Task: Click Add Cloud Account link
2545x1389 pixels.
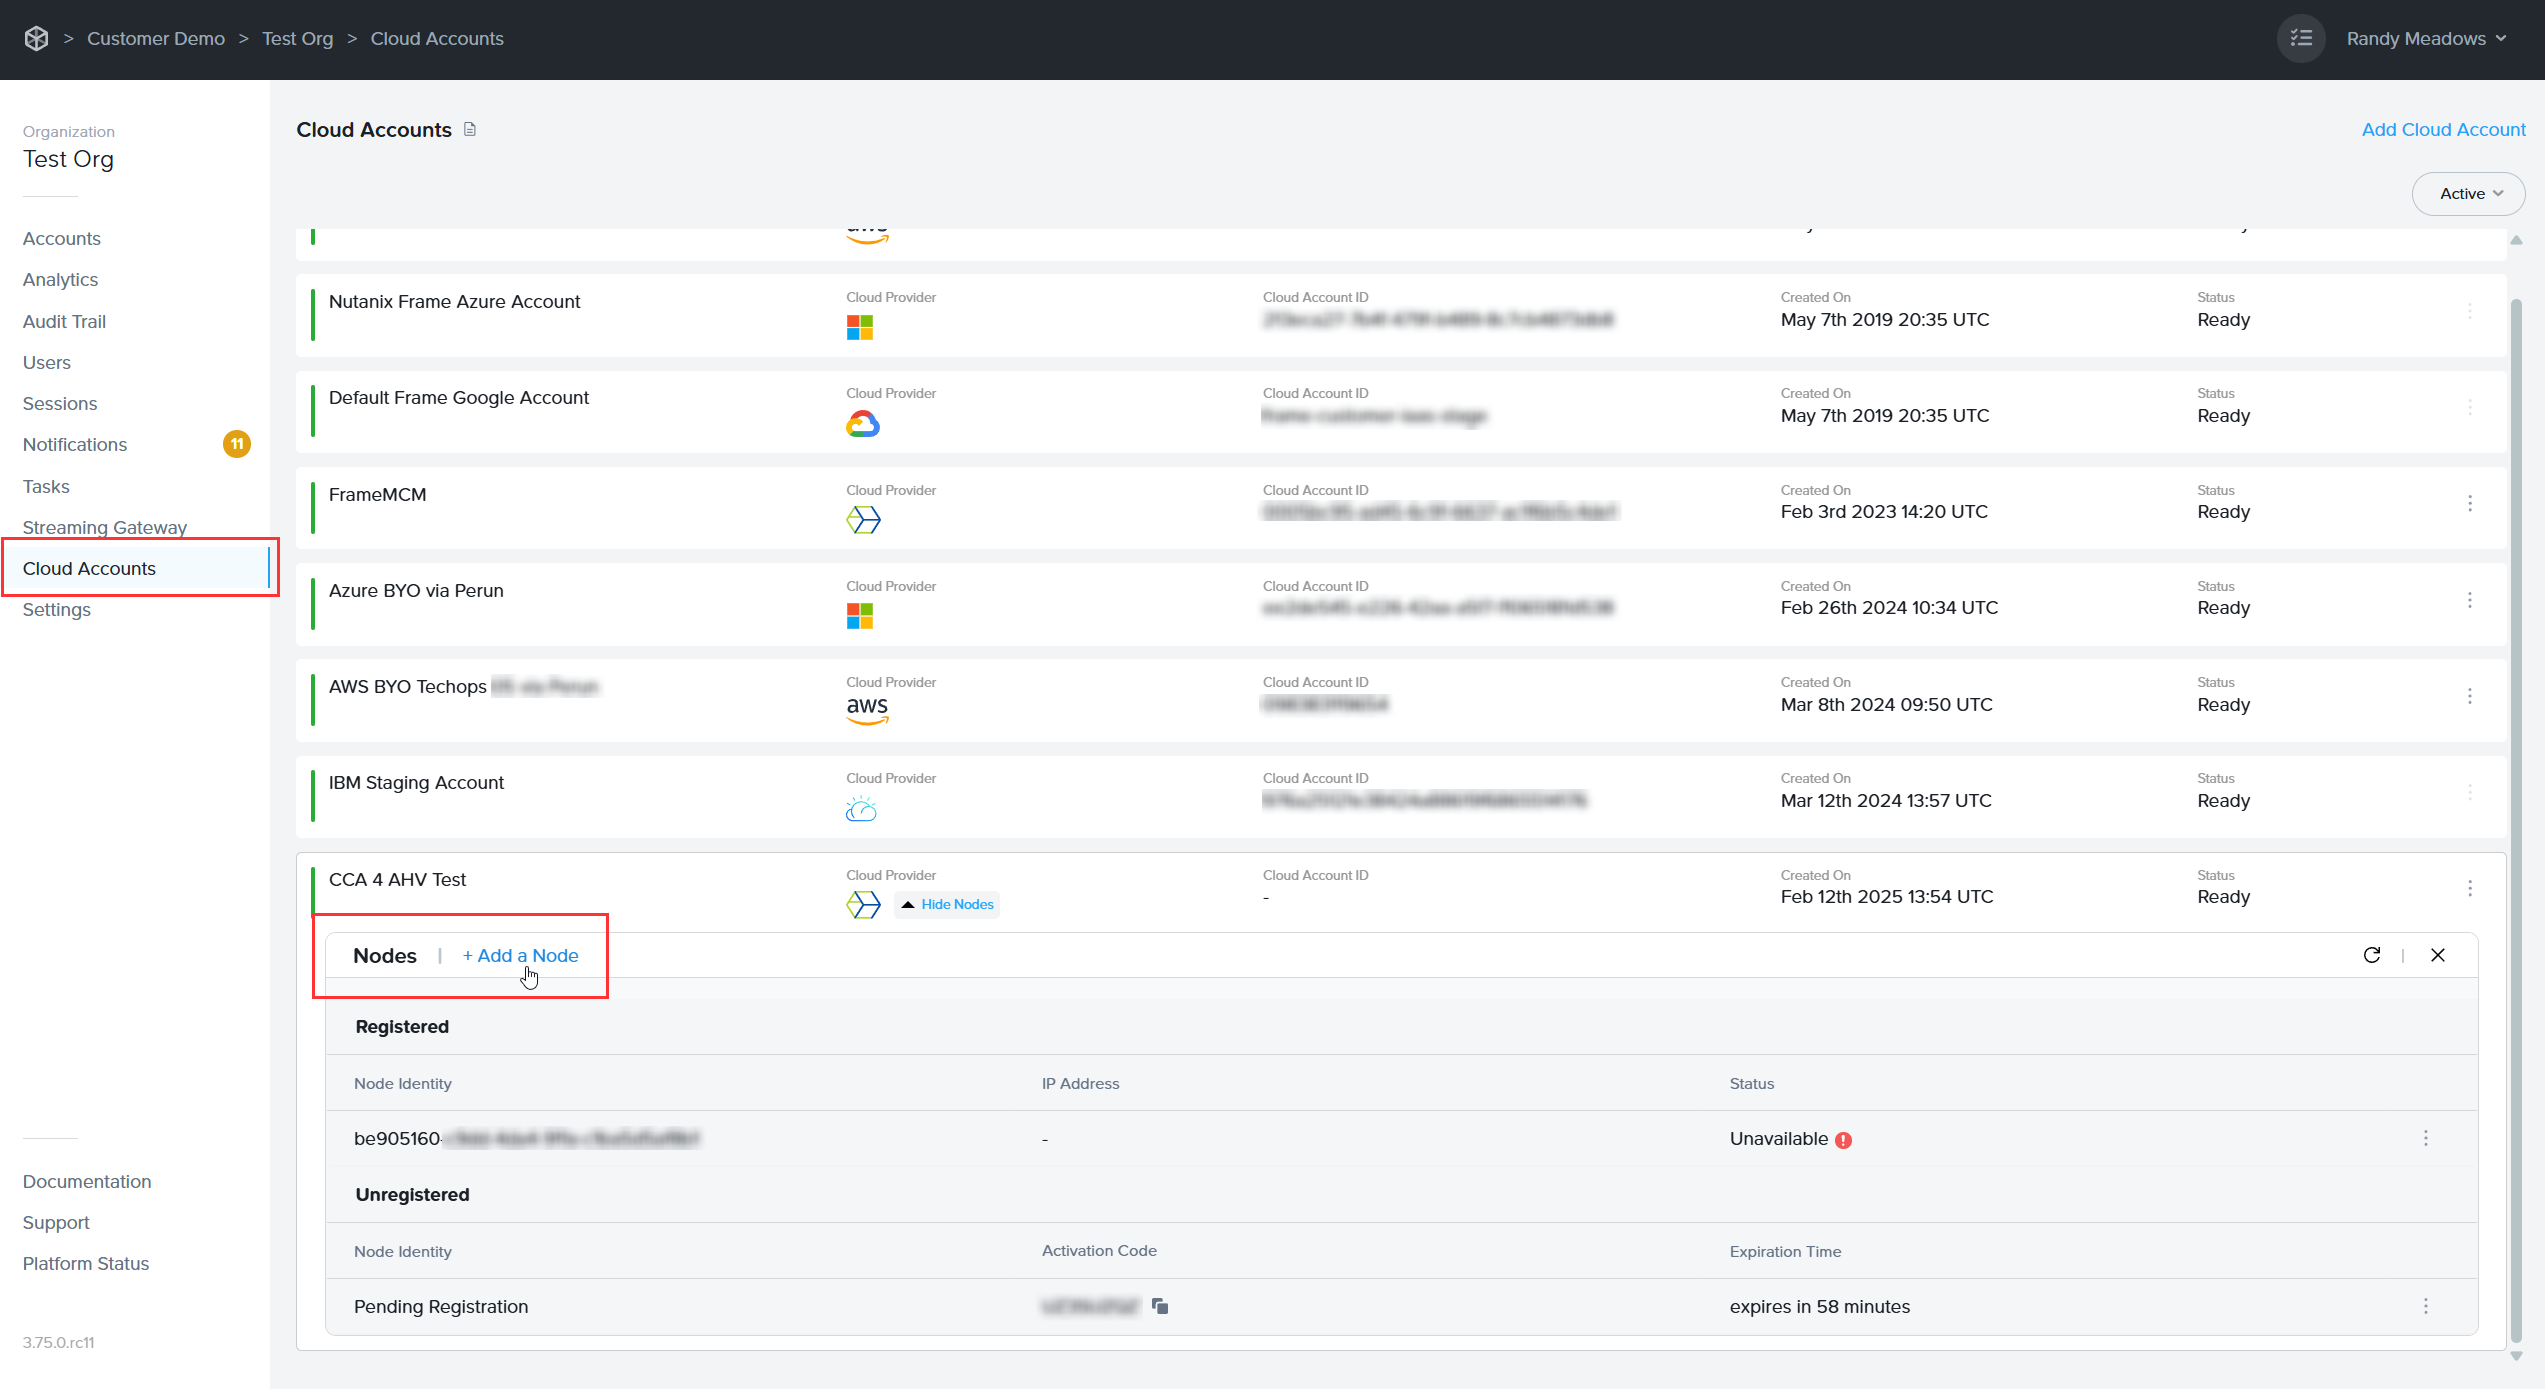Action: point(2443,129)
